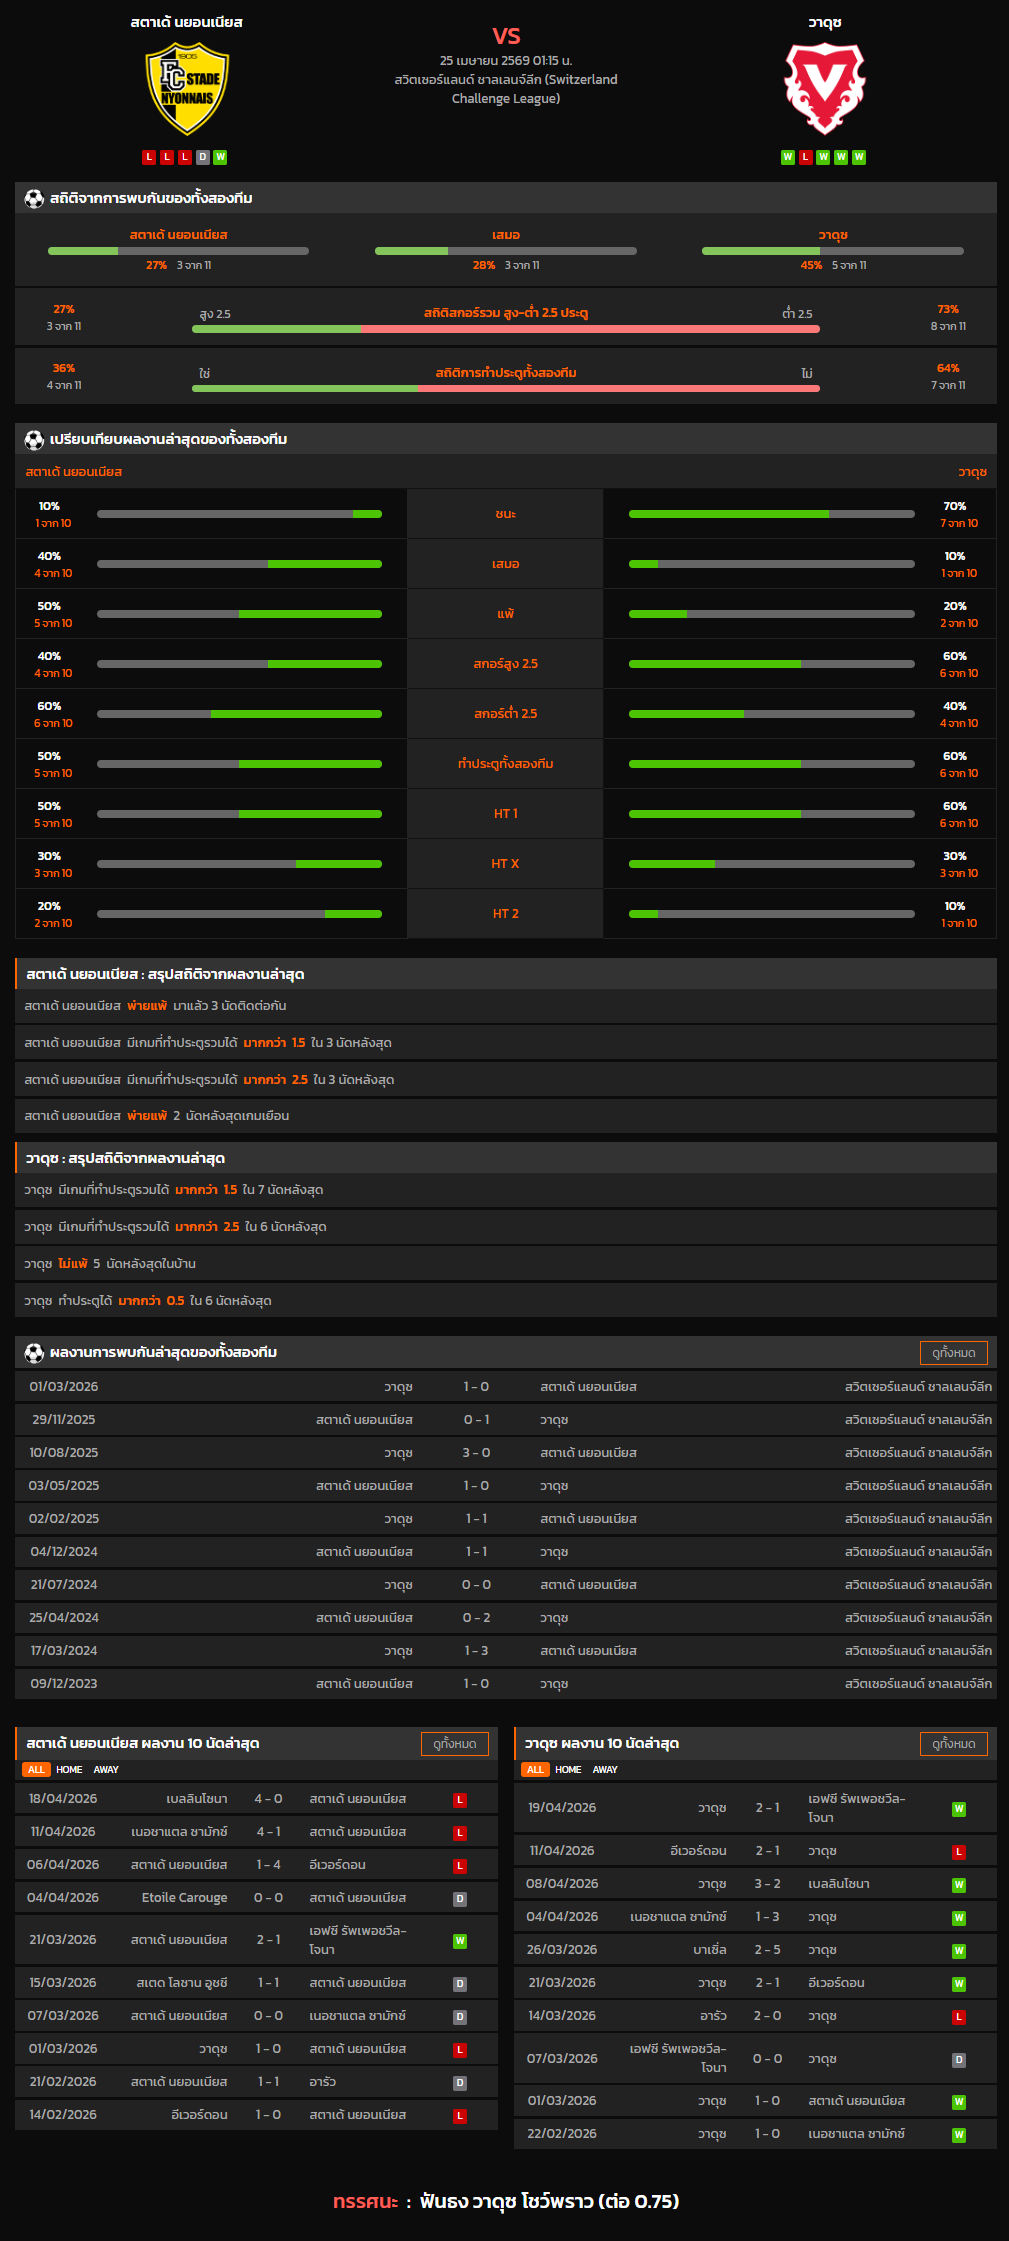
Task: Click the red L form badge under Vaduz logo
Action: 806,157
